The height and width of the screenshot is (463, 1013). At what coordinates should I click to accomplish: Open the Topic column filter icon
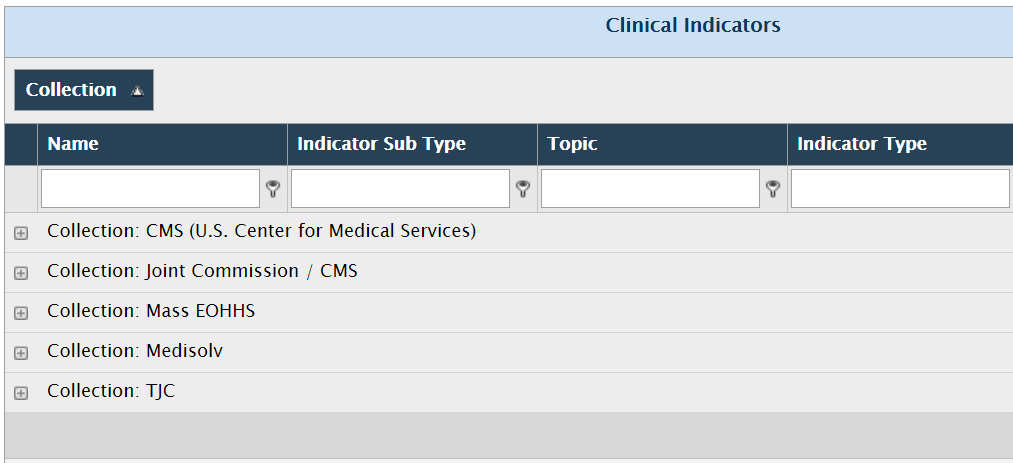pyautogui.click(x=773, y=189)
